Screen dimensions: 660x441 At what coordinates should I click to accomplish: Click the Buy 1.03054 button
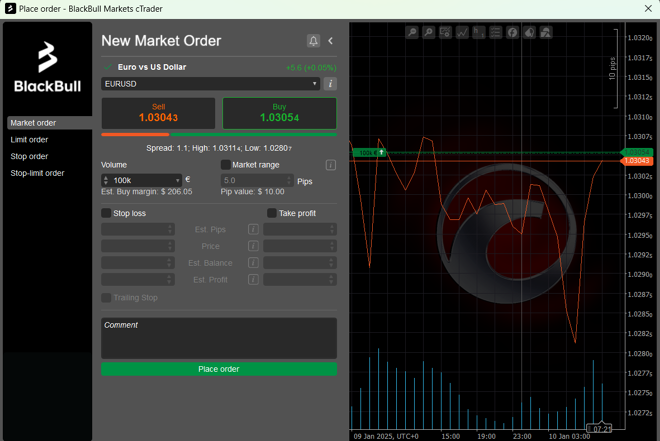tap(279, 113)
